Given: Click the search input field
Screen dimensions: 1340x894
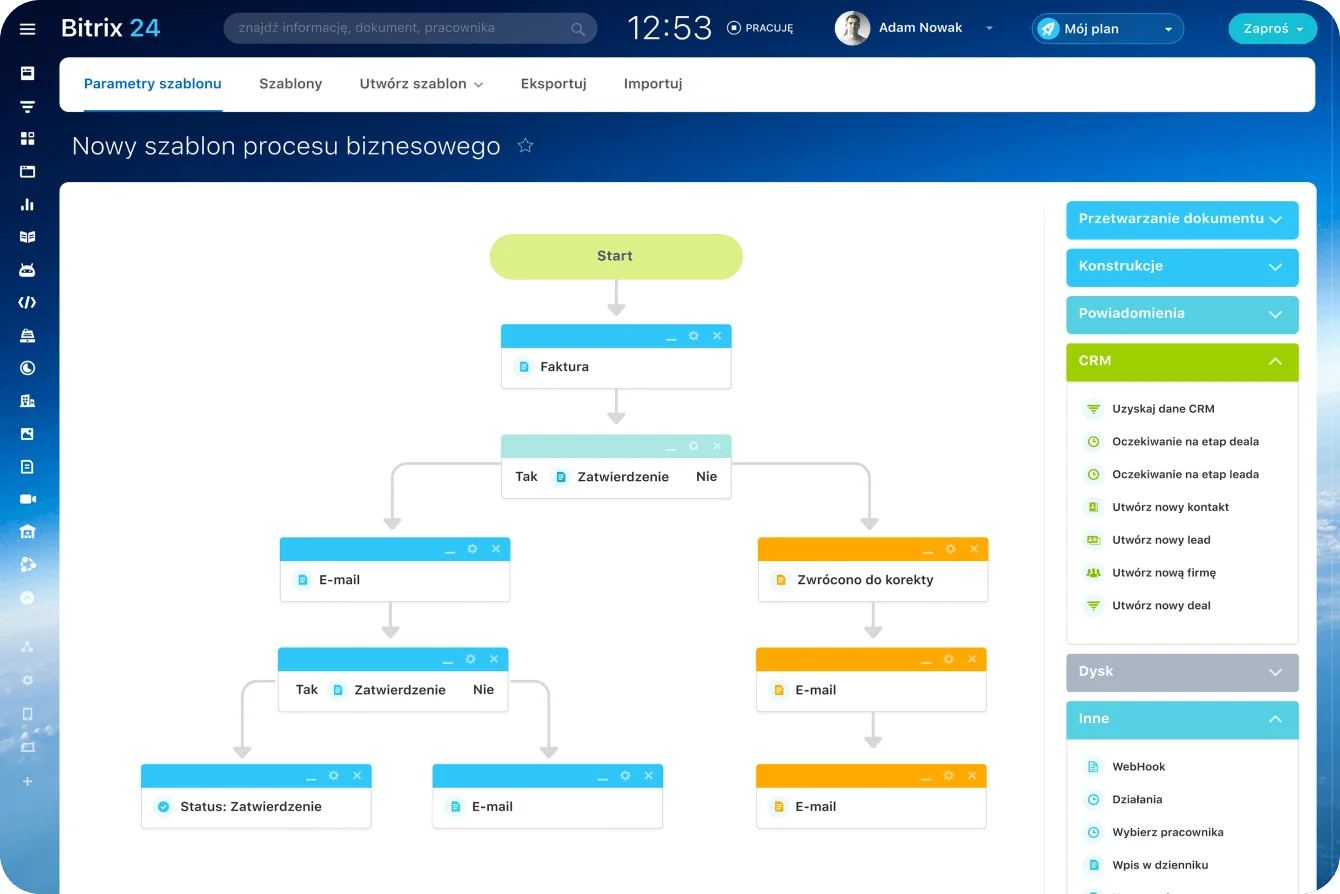Looking at the screenshot, I should tap(400, 28).
